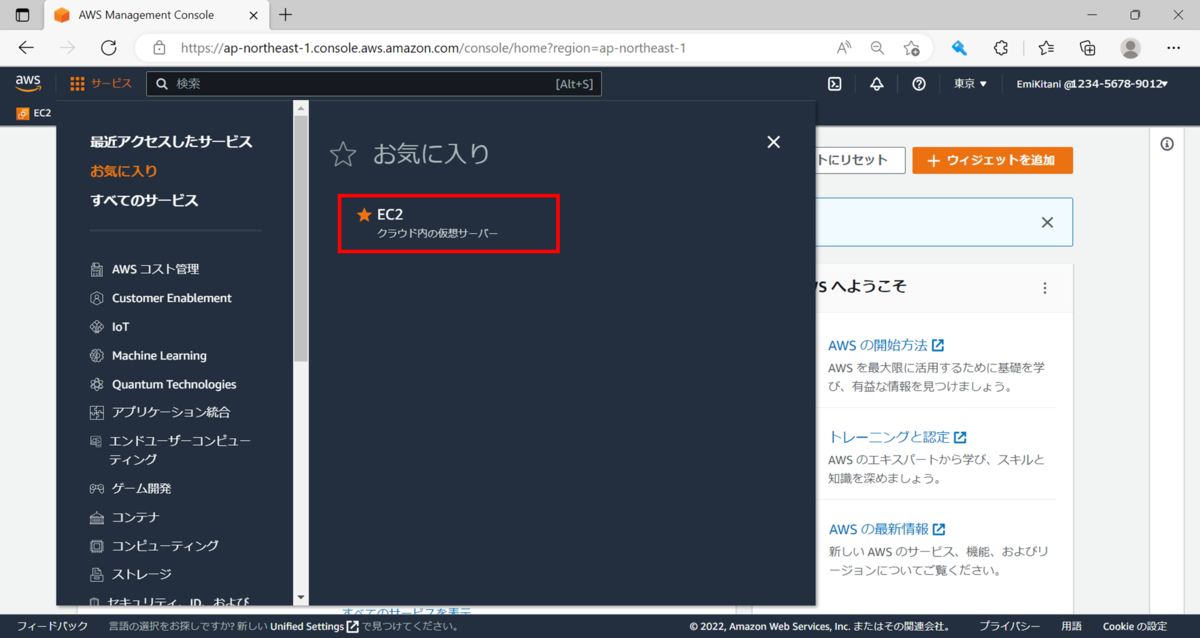1200x638 pixels.
Task: Click the services menu scrollbar down arrow
Action: tap(301, 598)
